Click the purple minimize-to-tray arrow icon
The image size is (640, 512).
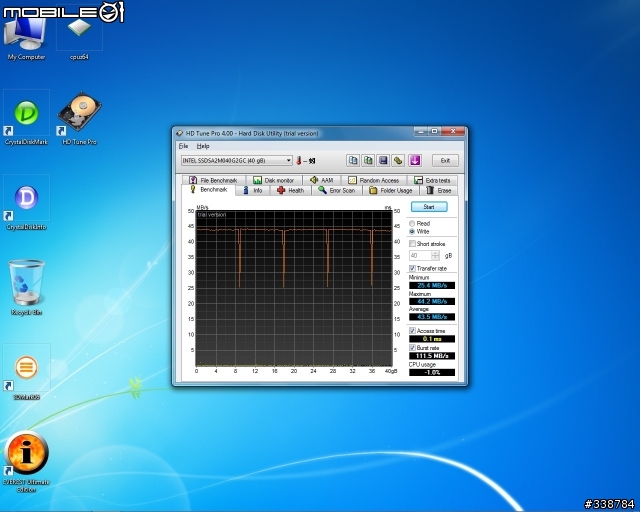pos(415,160)
